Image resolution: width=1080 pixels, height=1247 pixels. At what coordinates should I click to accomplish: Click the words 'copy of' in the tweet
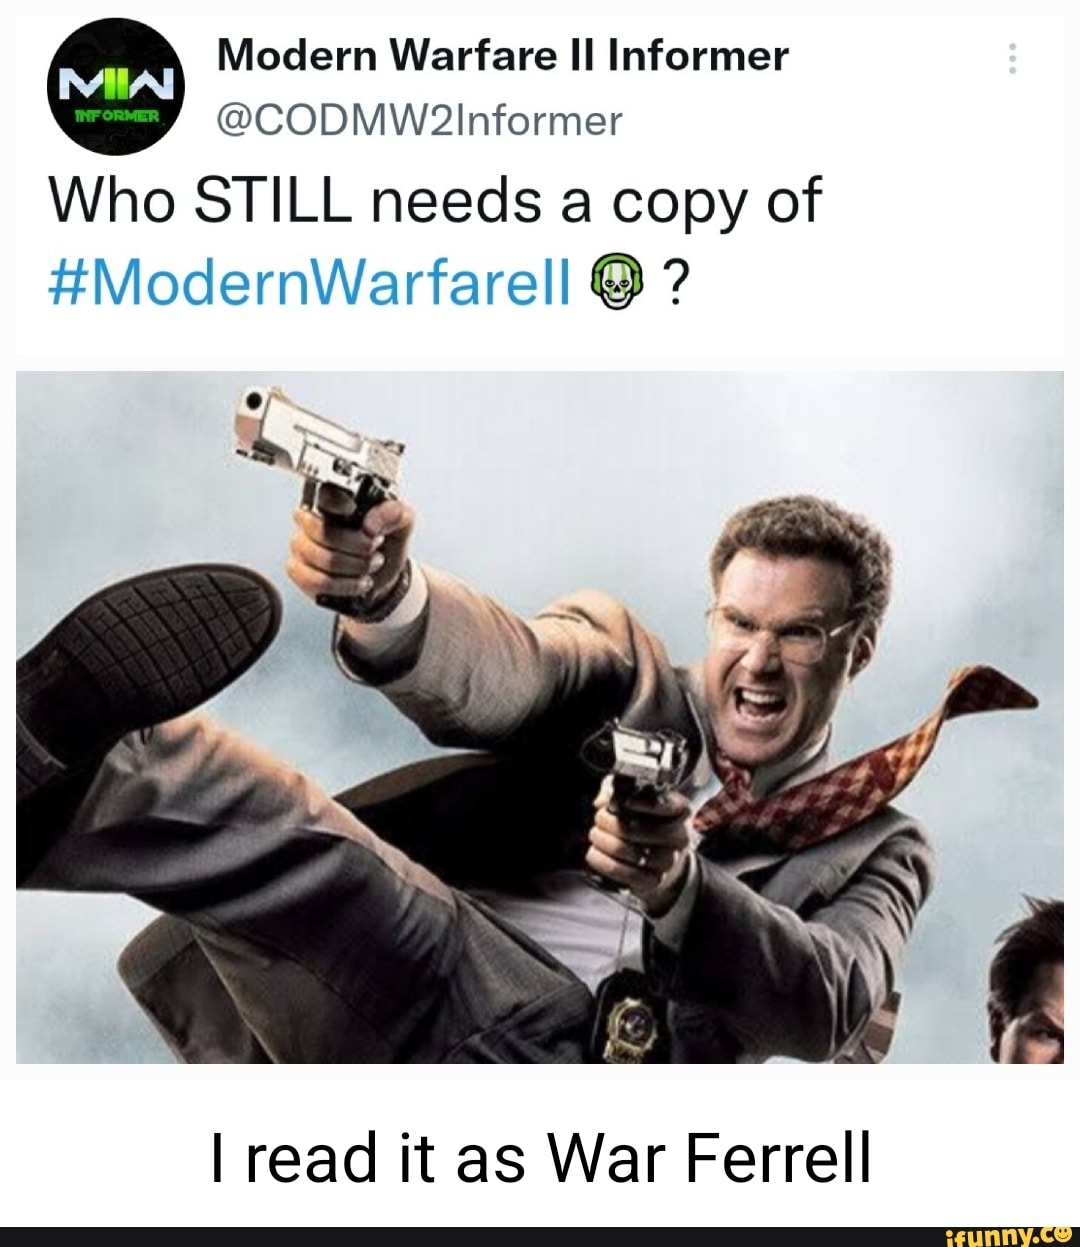tap(716, 200)
